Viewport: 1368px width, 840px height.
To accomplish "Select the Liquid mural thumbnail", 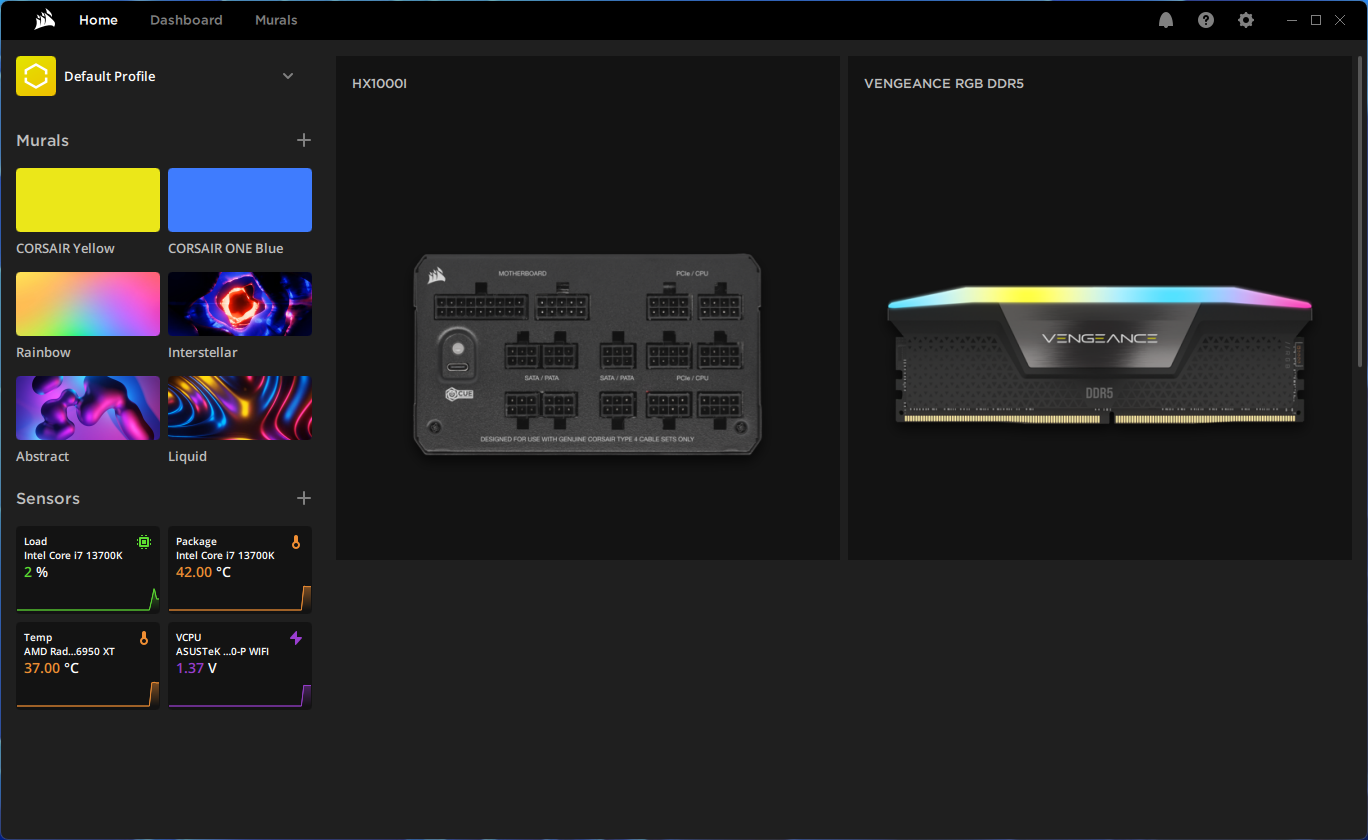I will pyautogui.click(x=240, y=408).
